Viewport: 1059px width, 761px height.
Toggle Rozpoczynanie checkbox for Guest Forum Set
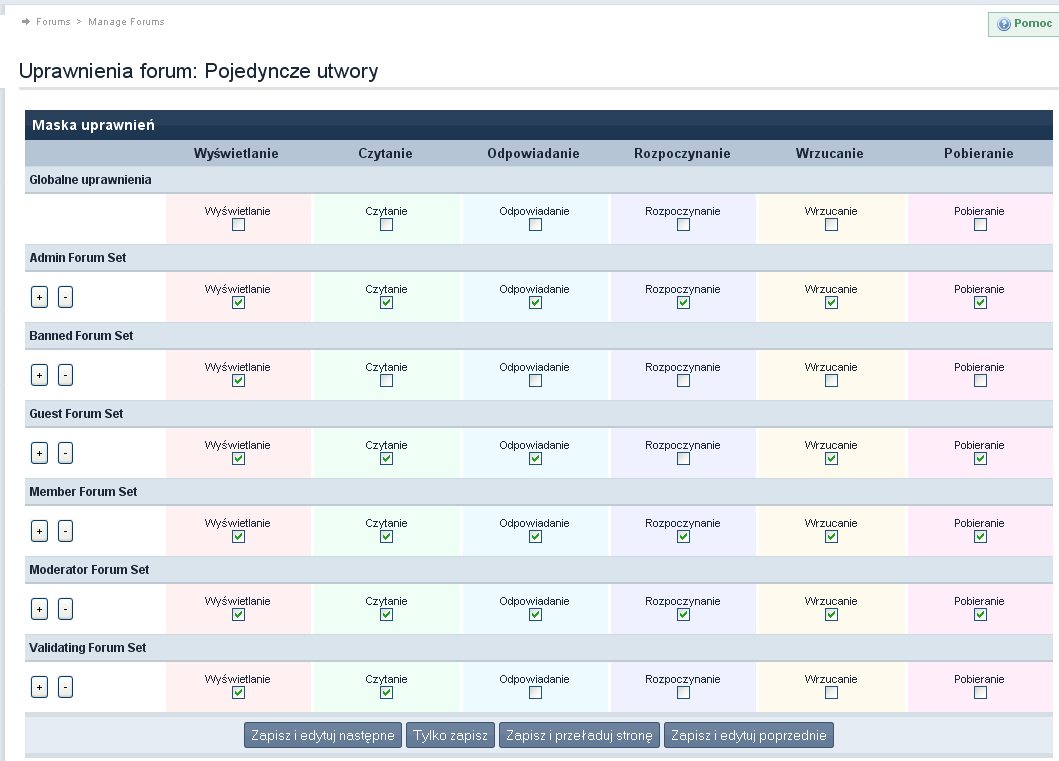point(683,459)
